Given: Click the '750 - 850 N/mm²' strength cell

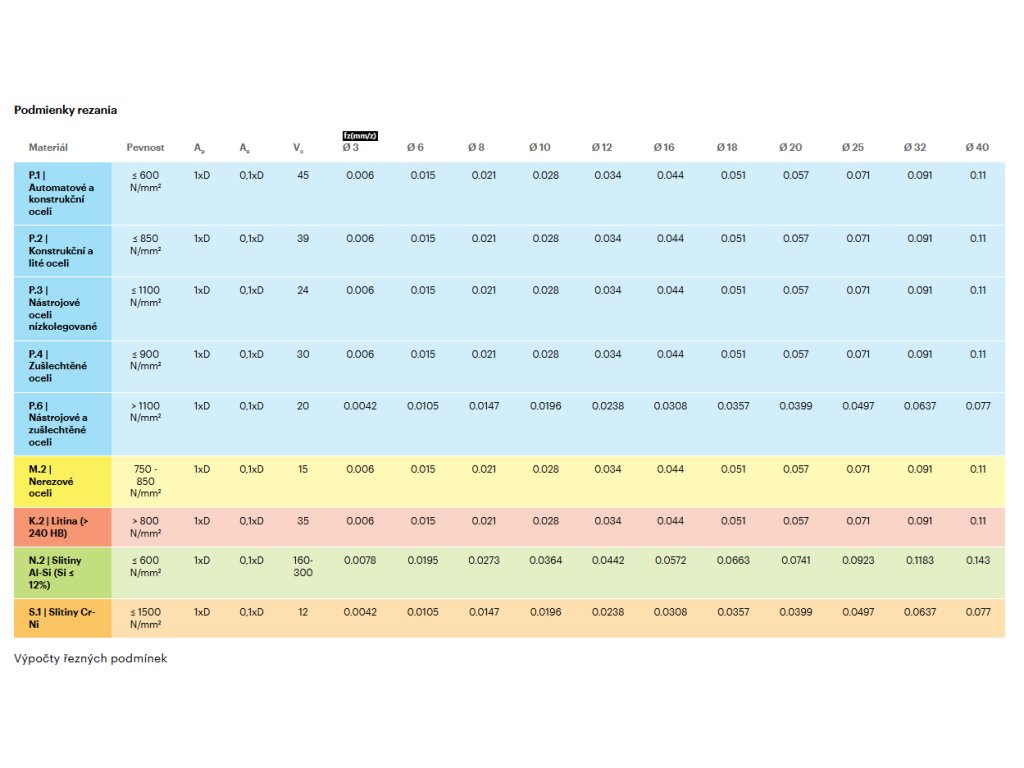Looking at the screenshot, I should pyautogui.click(x=145, y=481).
